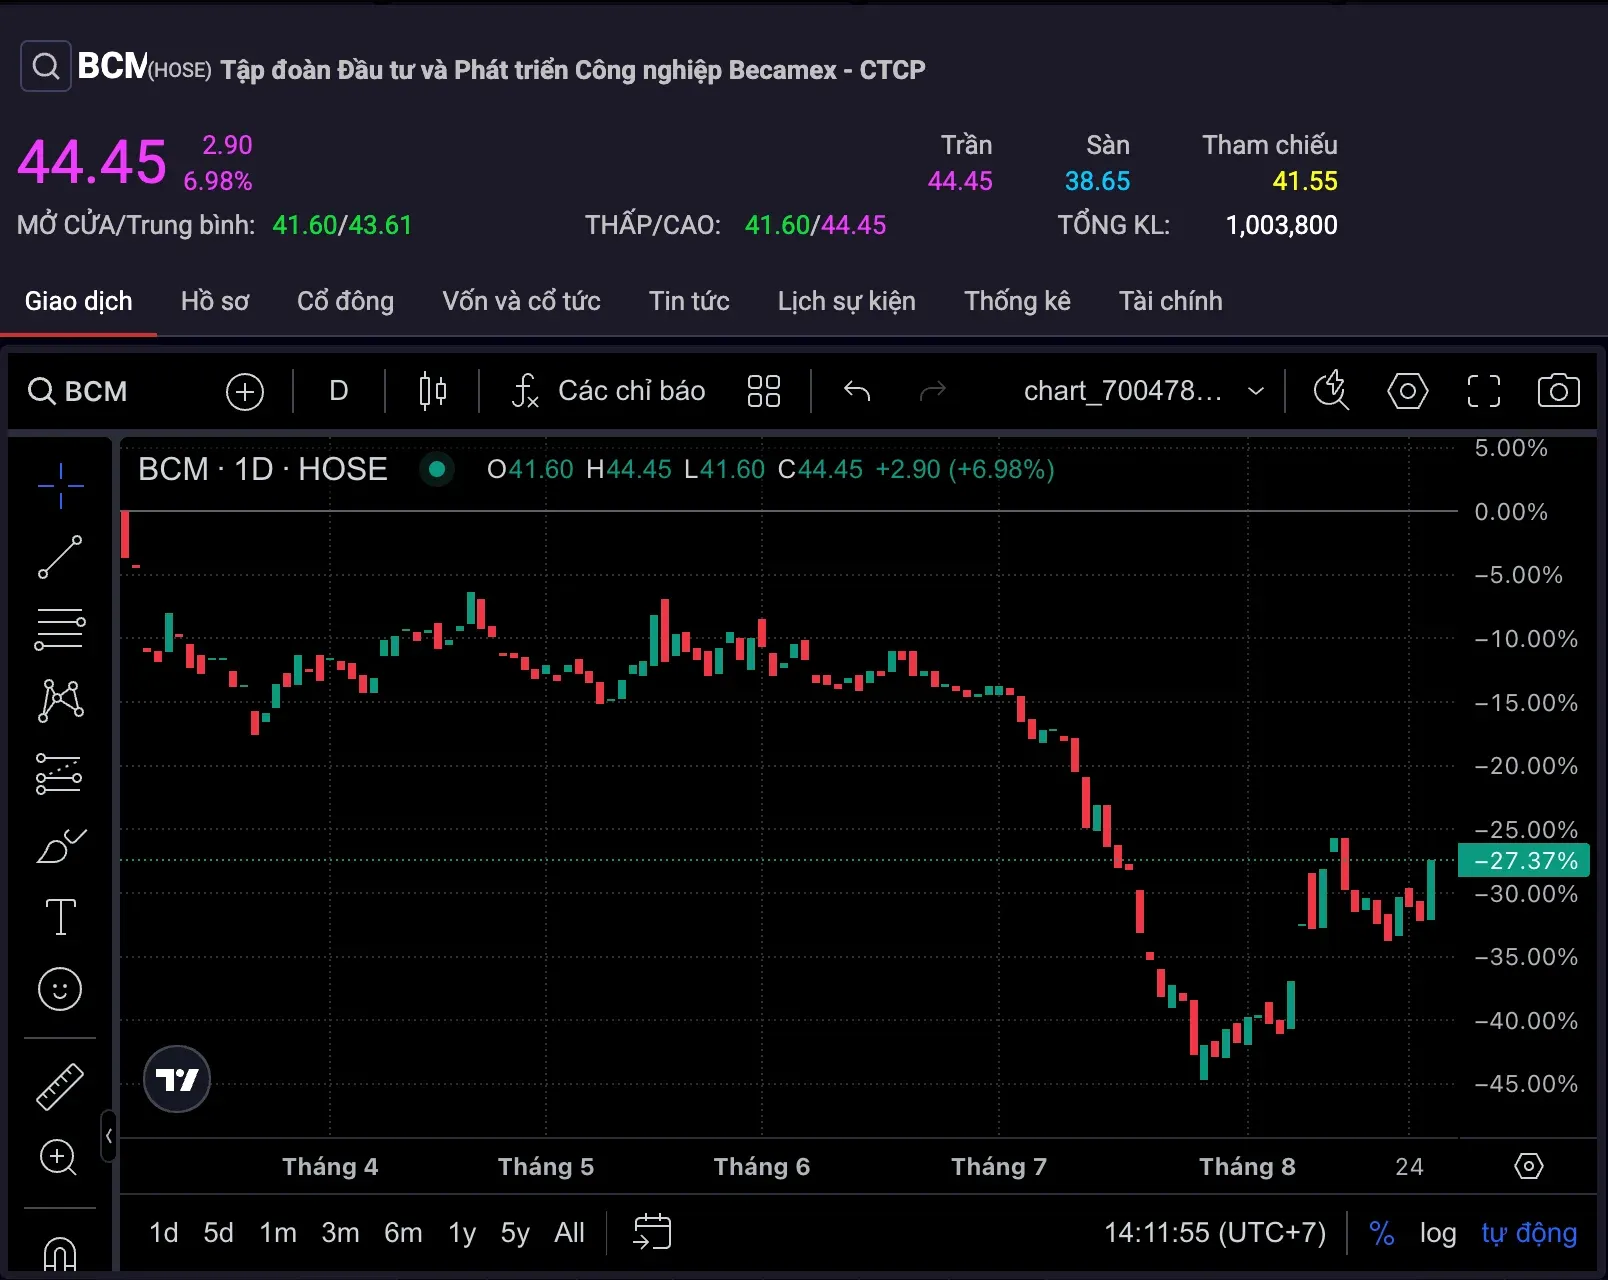Screen dimensions: 1608x1280
Task: Set chart range to 5d
Action: (x=218, y=1233)
